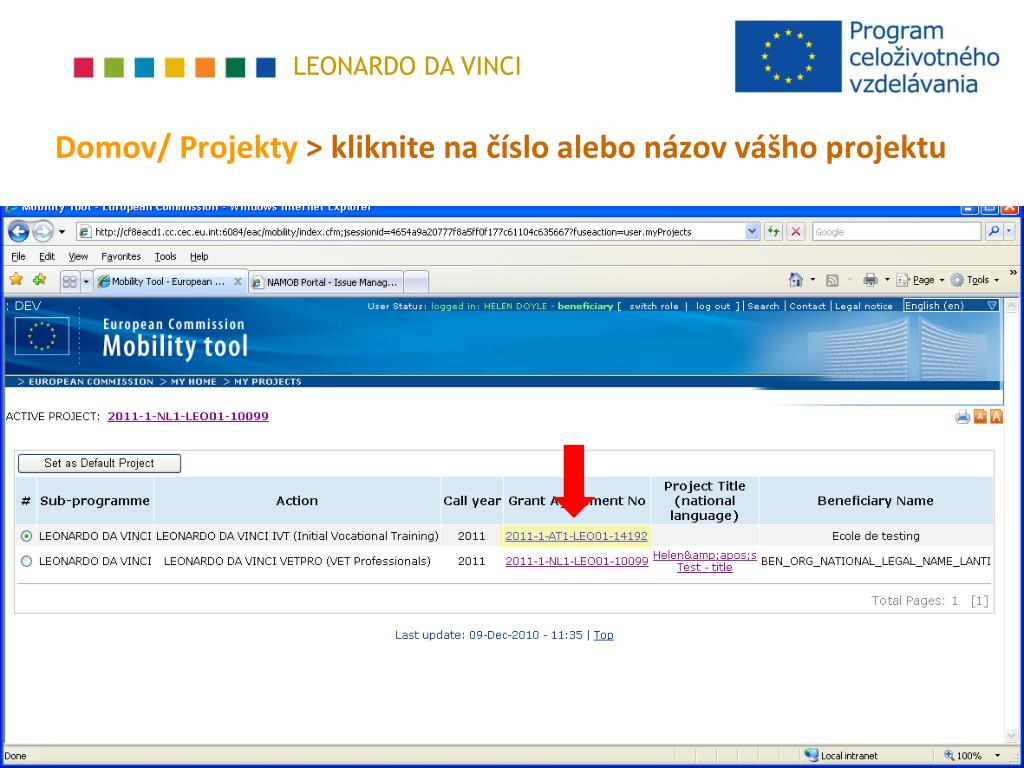The width and height of the screenshot is (1024, 768).
Task: Open the Favorites menu
Action: tap(121, 257)
